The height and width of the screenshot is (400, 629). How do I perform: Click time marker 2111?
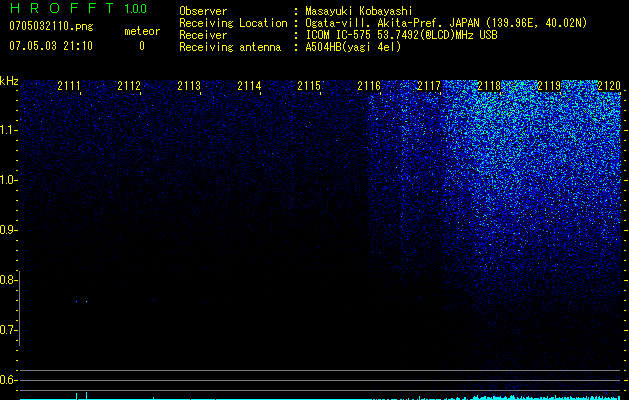point(69,86)
